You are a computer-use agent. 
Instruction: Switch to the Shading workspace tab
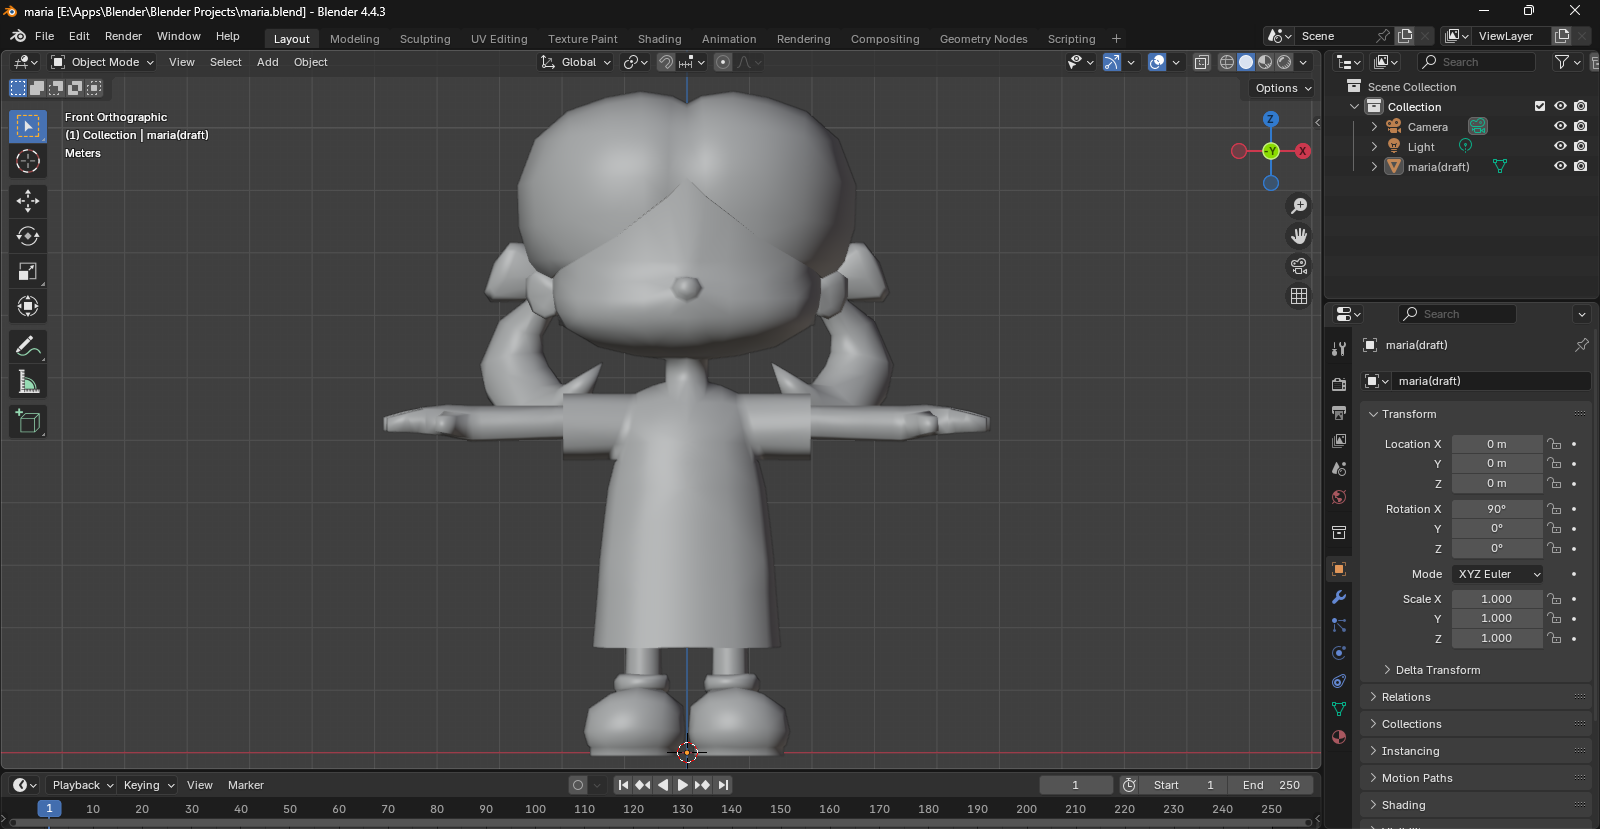coord(659,39)
